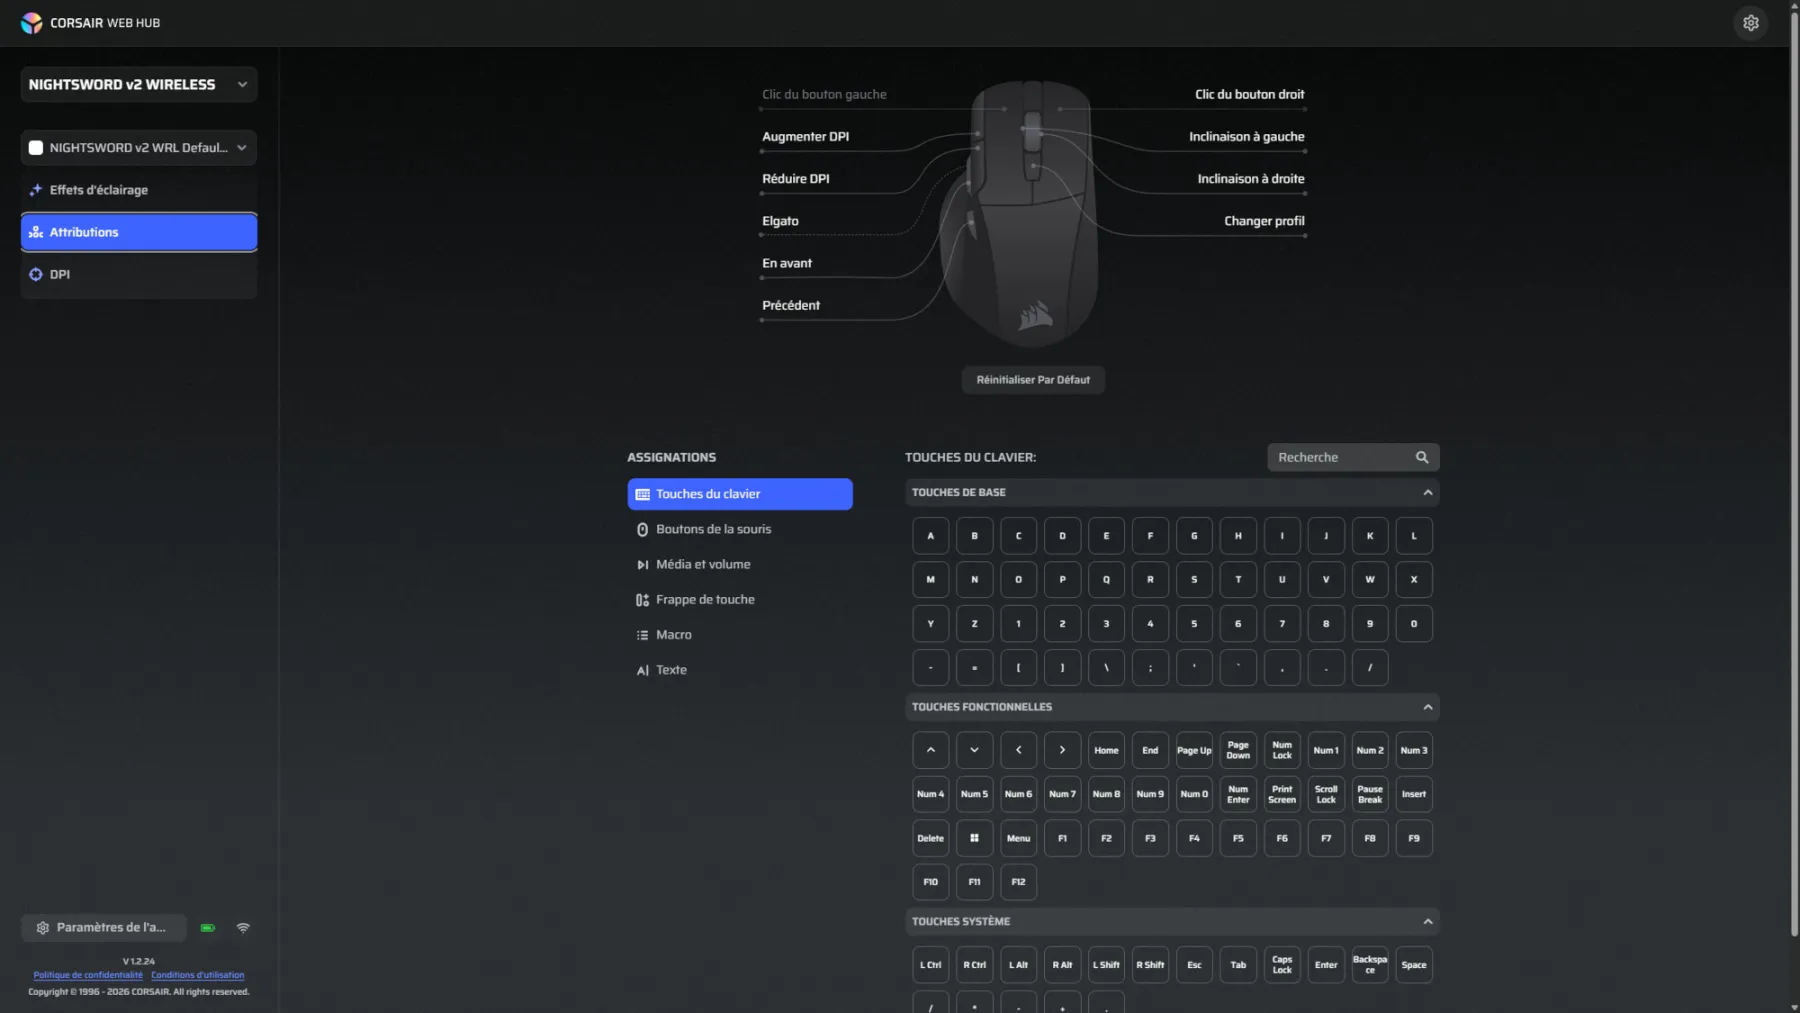
Task: Open the device selector NIGHTSWORD v2 WIRELESS
Action: (x=139, y=85)
